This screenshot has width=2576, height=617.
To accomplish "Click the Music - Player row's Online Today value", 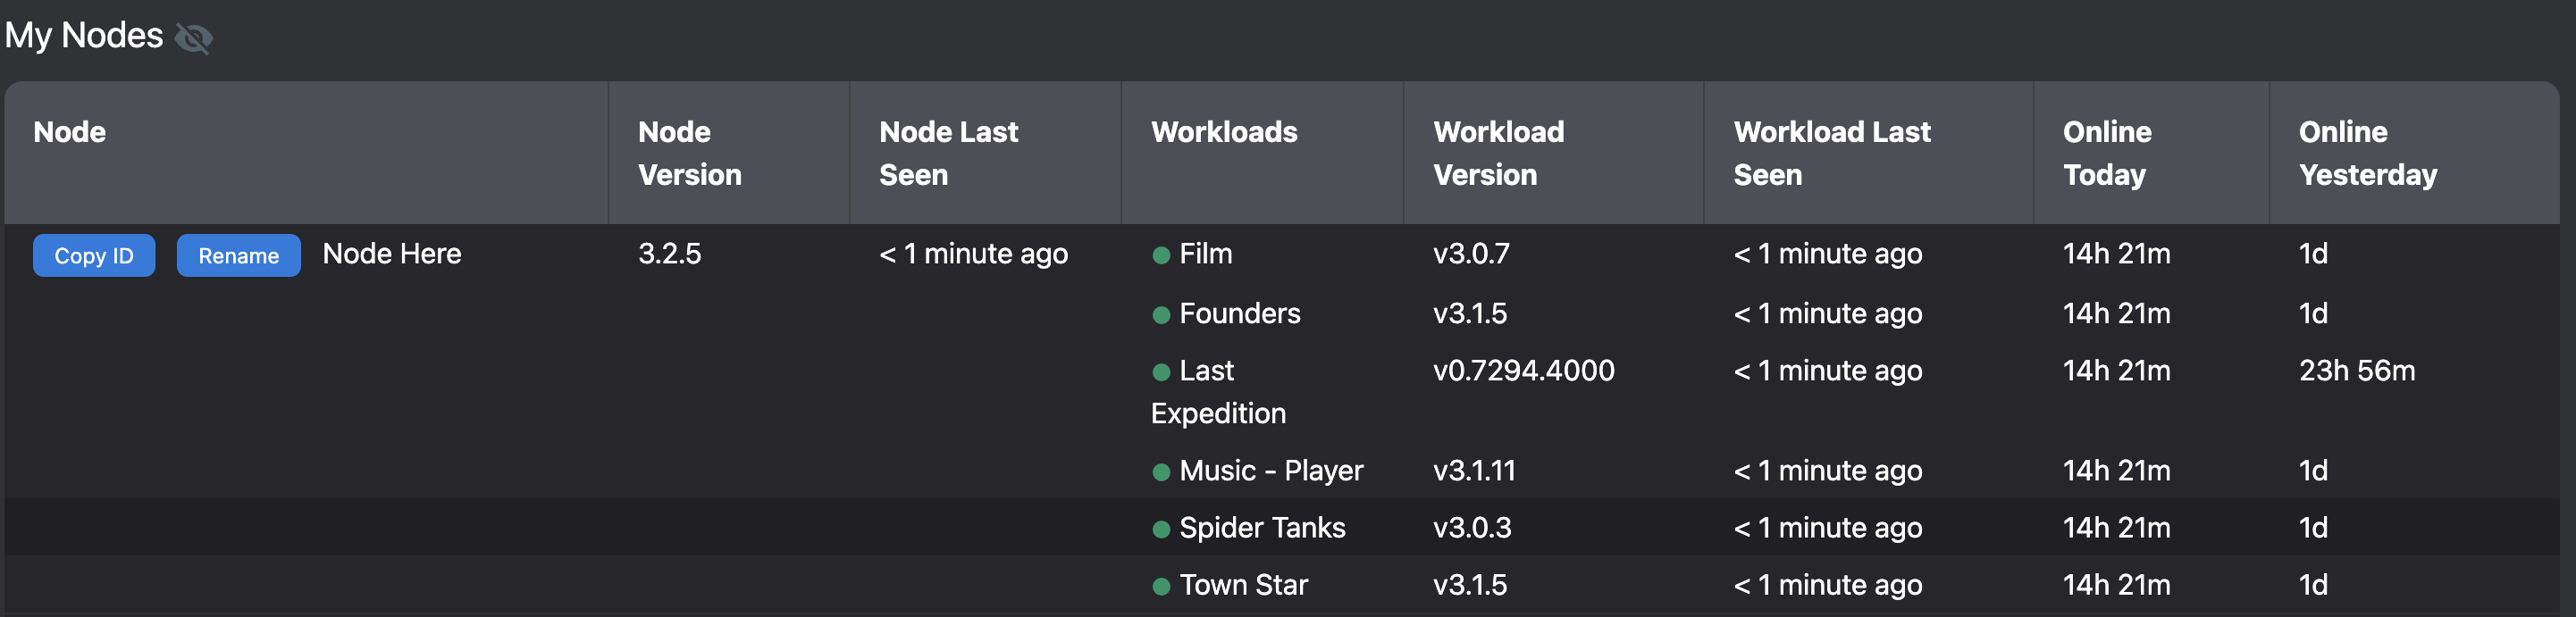I will (x=2116, y=471).
